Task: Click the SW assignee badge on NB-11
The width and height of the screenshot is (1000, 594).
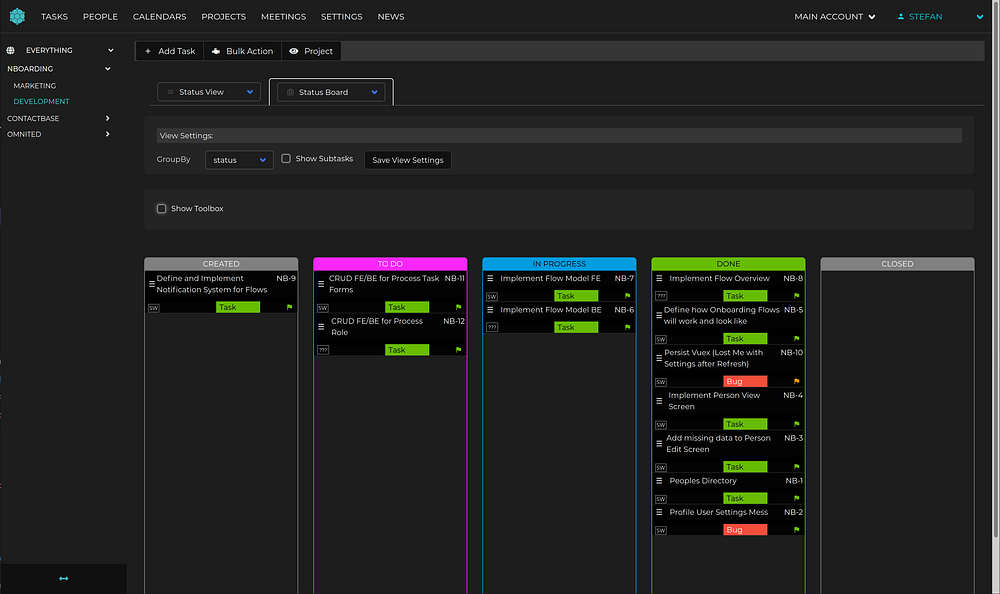Action: [323, 308]
